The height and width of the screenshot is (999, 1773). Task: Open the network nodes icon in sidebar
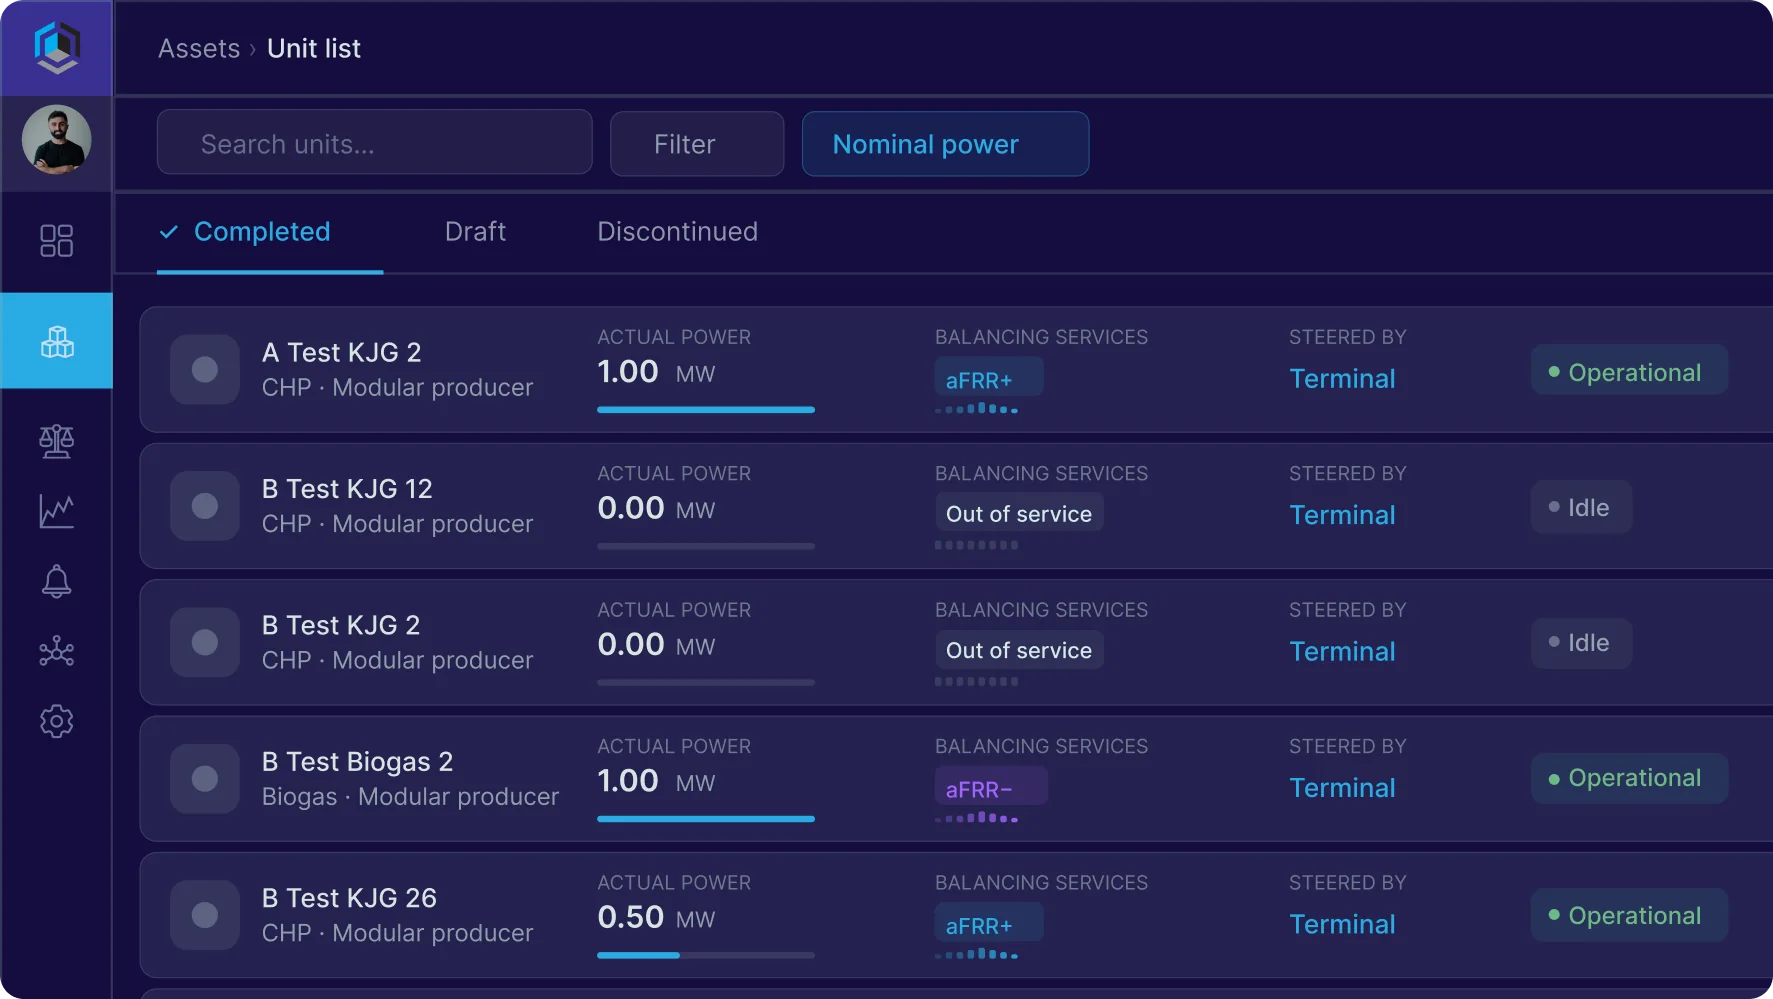[x=56, y=651]
